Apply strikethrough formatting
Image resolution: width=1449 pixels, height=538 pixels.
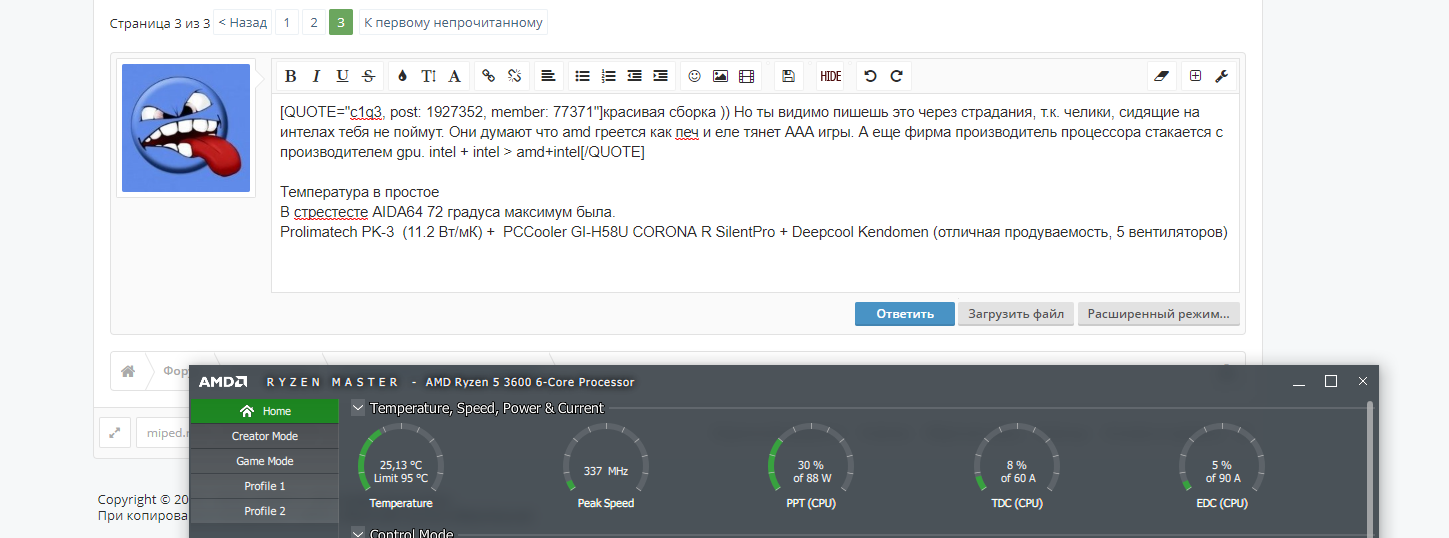[x=368, y=76]
